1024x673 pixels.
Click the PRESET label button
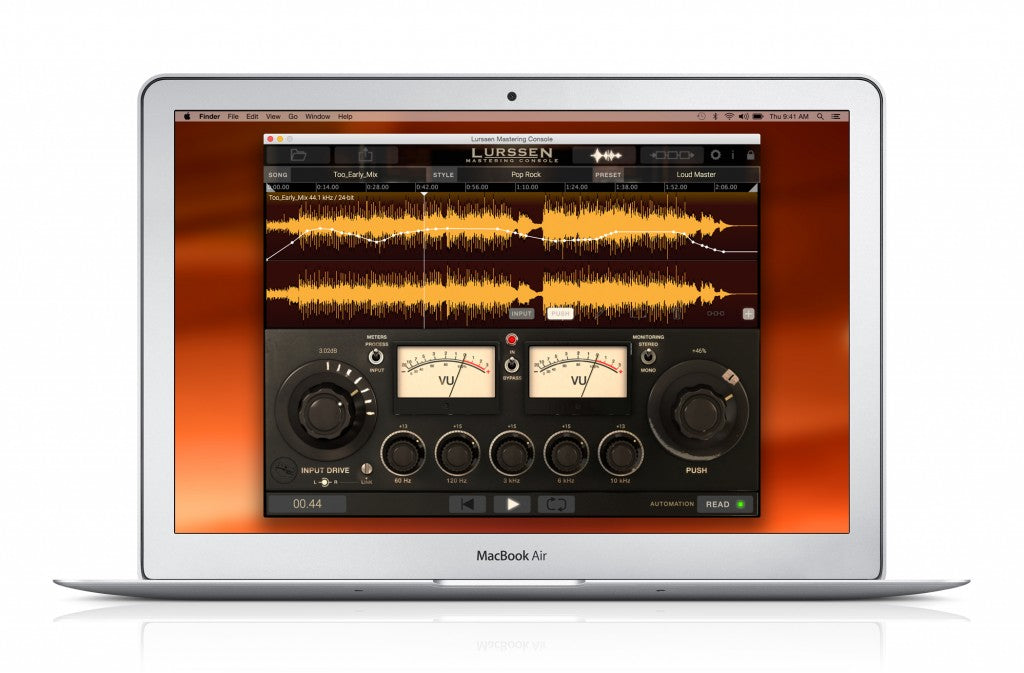click(608, 175)
